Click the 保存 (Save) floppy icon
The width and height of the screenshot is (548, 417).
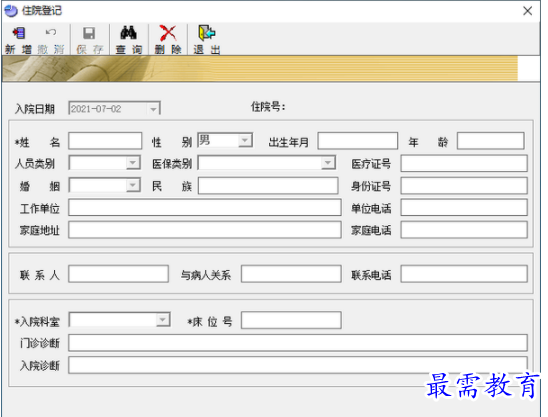tap(89, 34)
